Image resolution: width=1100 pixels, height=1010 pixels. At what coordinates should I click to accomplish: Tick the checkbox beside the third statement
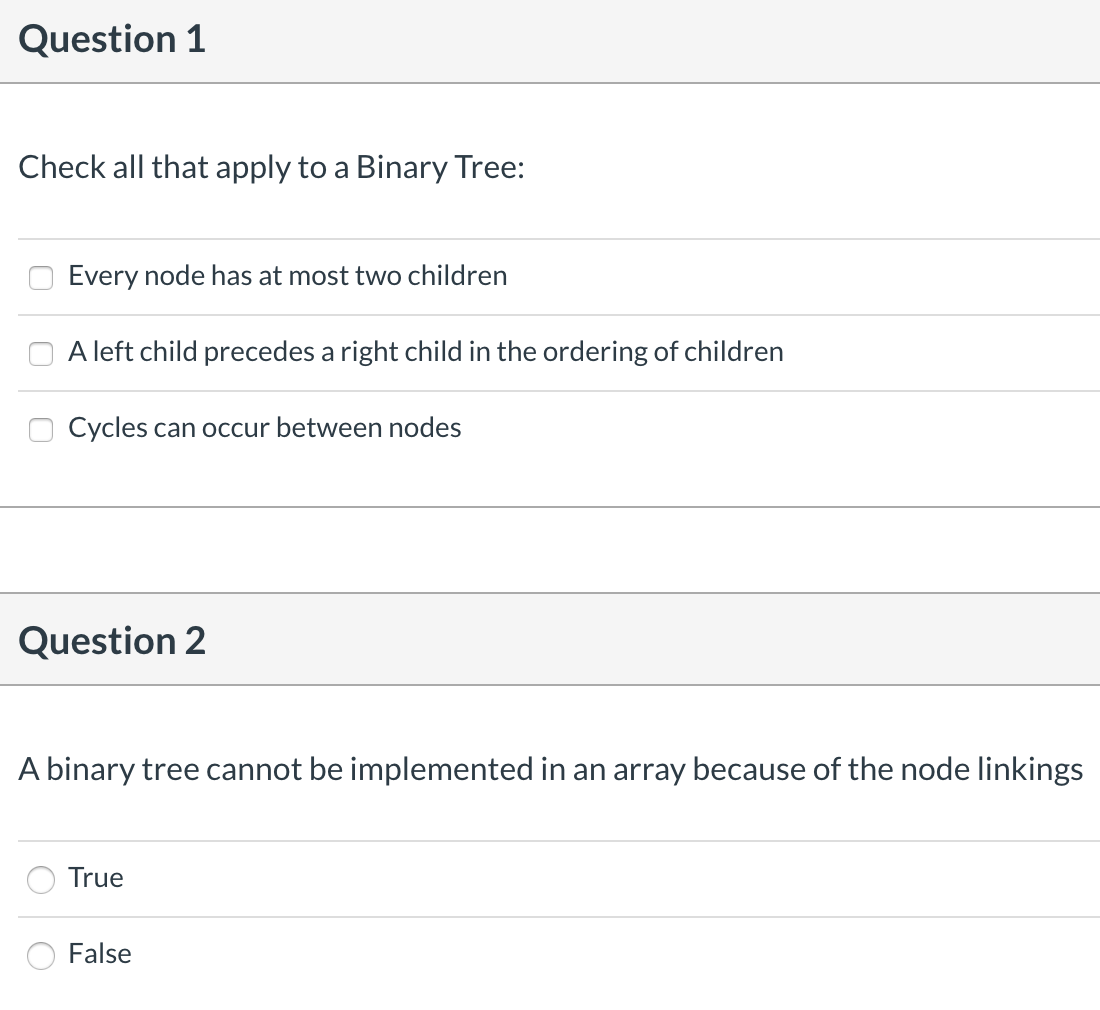click(41, 429)
